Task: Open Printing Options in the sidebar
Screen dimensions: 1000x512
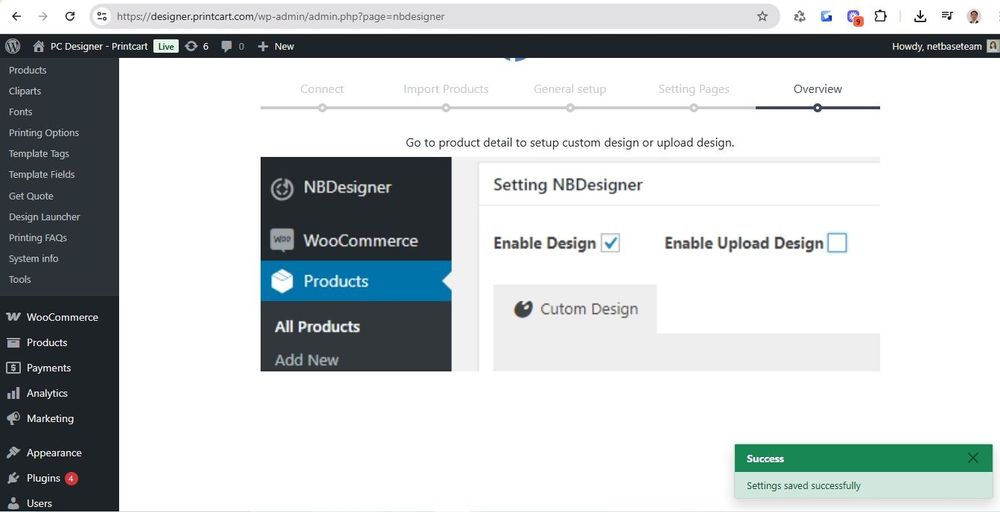Action: (44, 133)
